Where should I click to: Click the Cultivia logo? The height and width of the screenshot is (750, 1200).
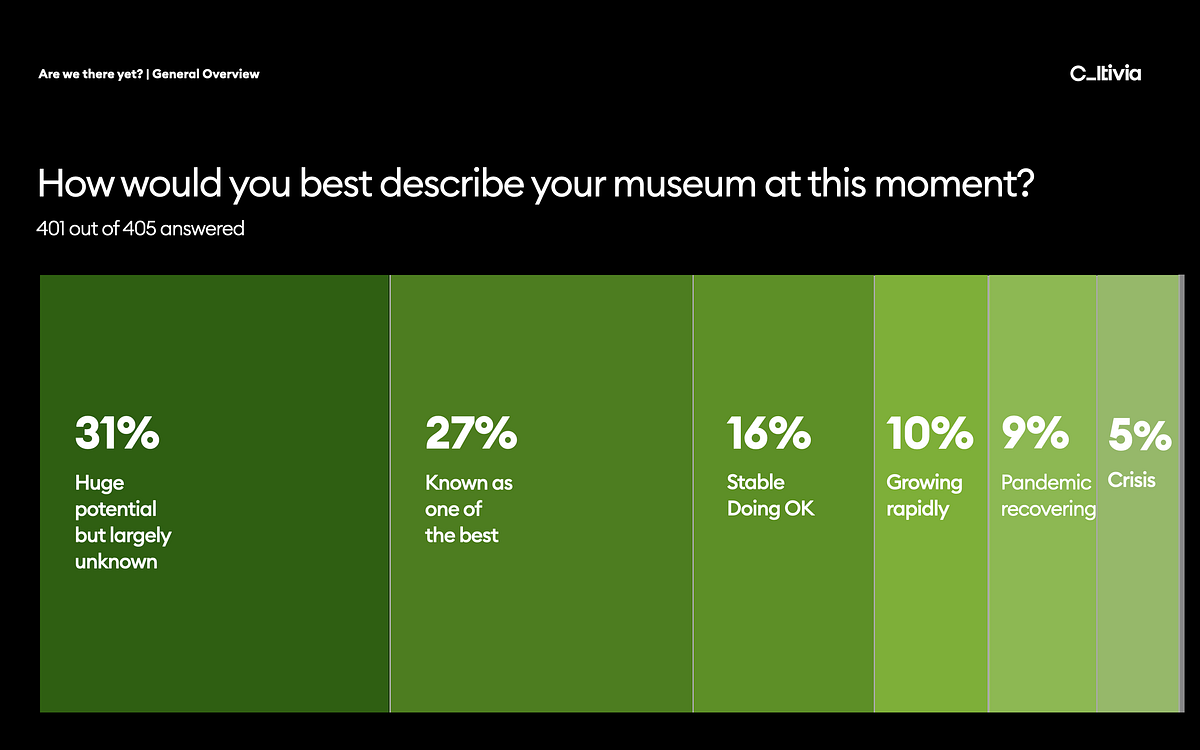[x=1105, y=73]
